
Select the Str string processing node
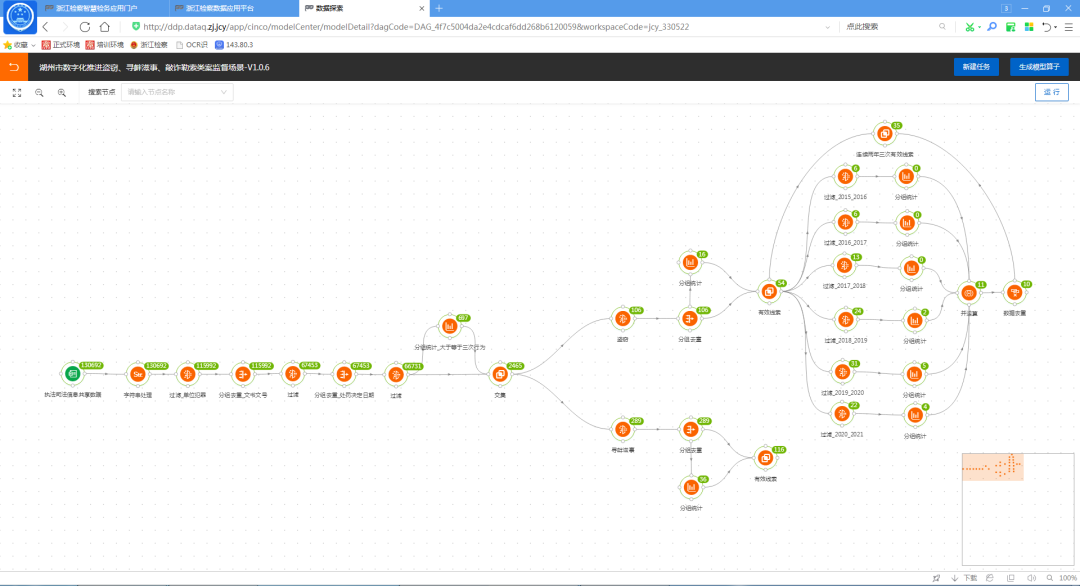137,374
